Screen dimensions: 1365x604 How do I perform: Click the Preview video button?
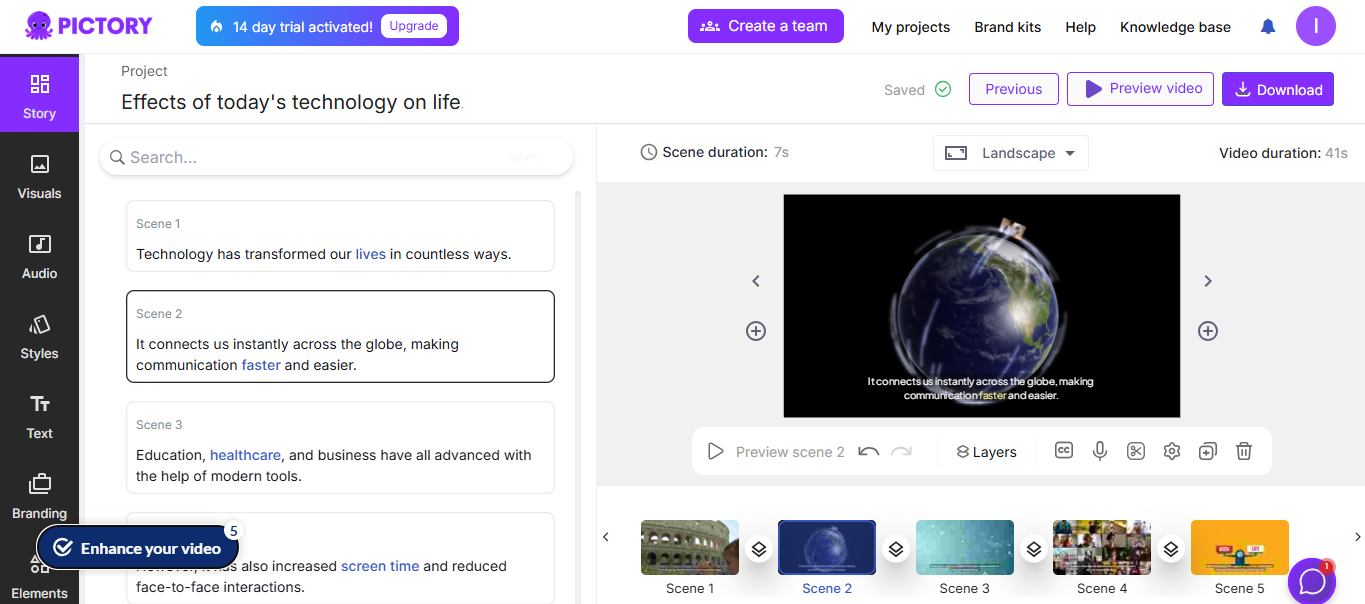pos(1140,88)
